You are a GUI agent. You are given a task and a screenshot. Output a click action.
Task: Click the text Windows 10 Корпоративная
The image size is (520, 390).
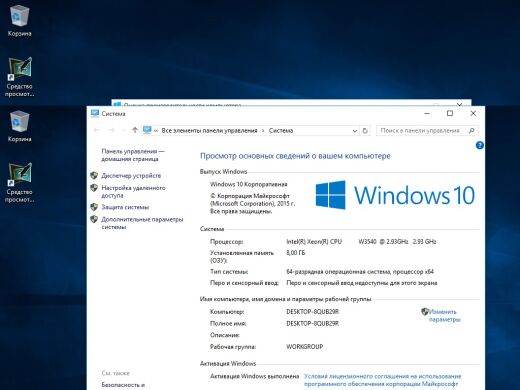tap(248, 184)
